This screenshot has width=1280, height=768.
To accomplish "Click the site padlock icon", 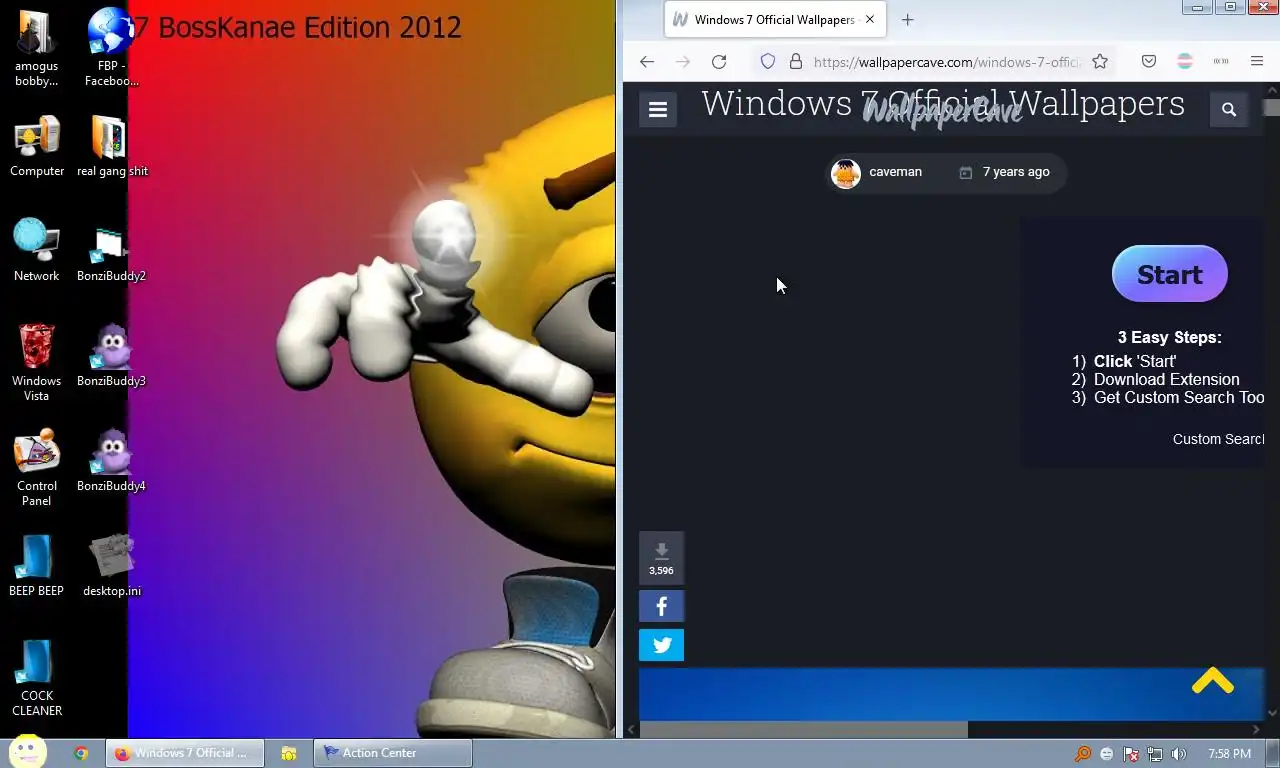I will pos(796,62).
